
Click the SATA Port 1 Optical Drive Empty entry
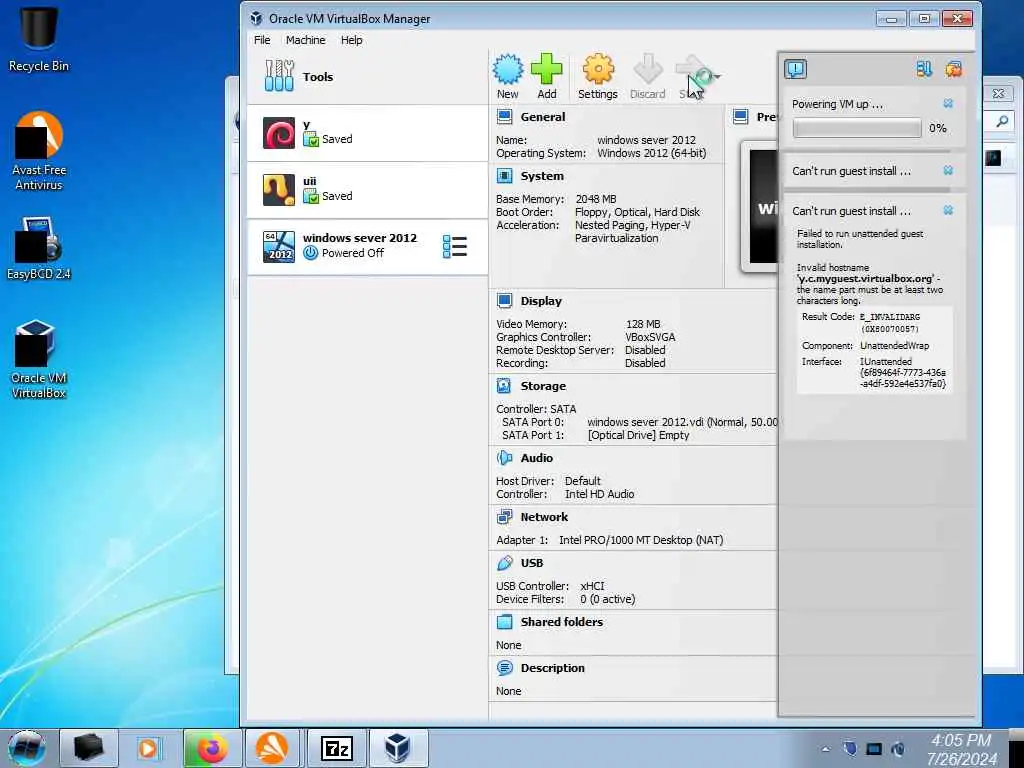(638, 435)
